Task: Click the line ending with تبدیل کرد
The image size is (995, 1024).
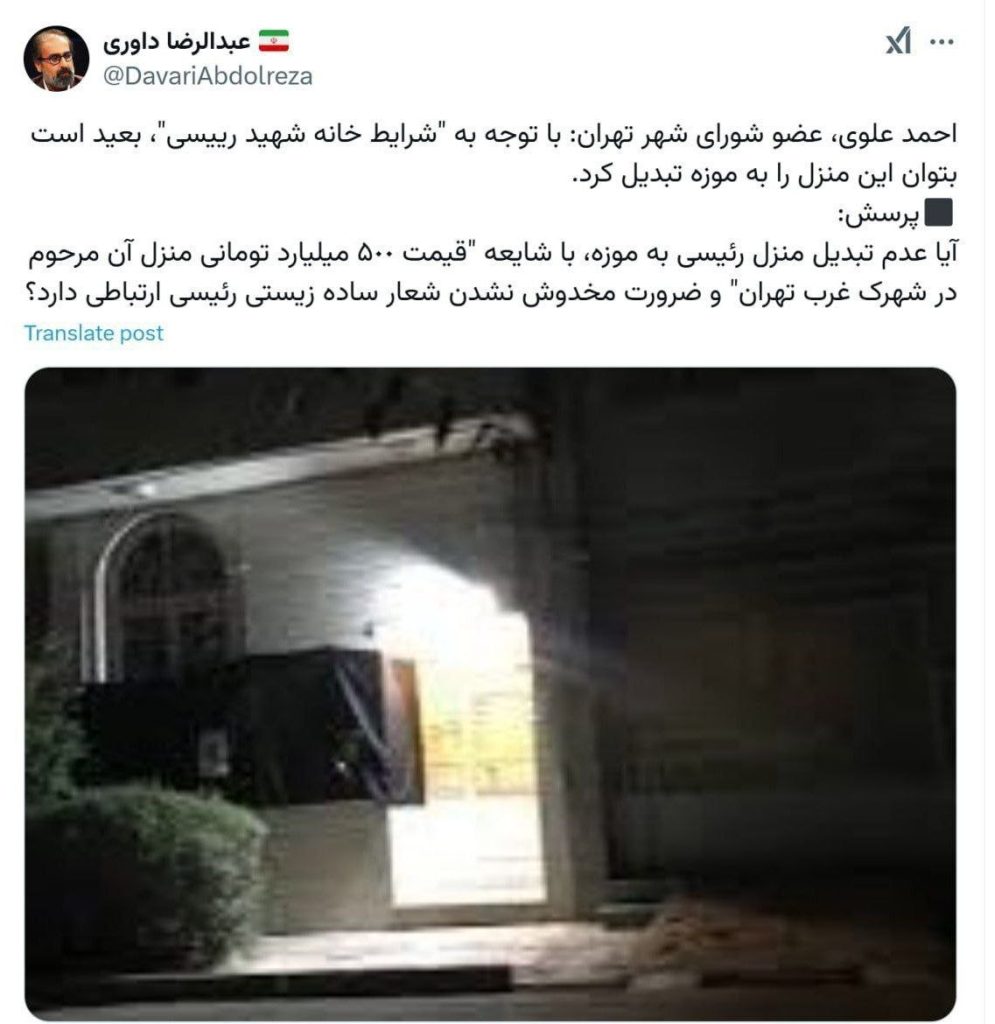Action: [x=765, y=174]
